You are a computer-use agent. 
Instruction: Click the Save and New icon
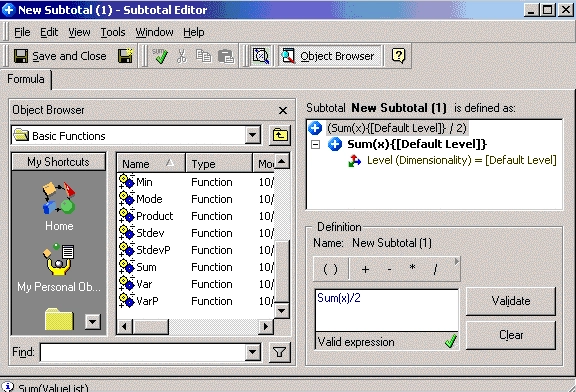pyautogui.click(x=126, y=56)
